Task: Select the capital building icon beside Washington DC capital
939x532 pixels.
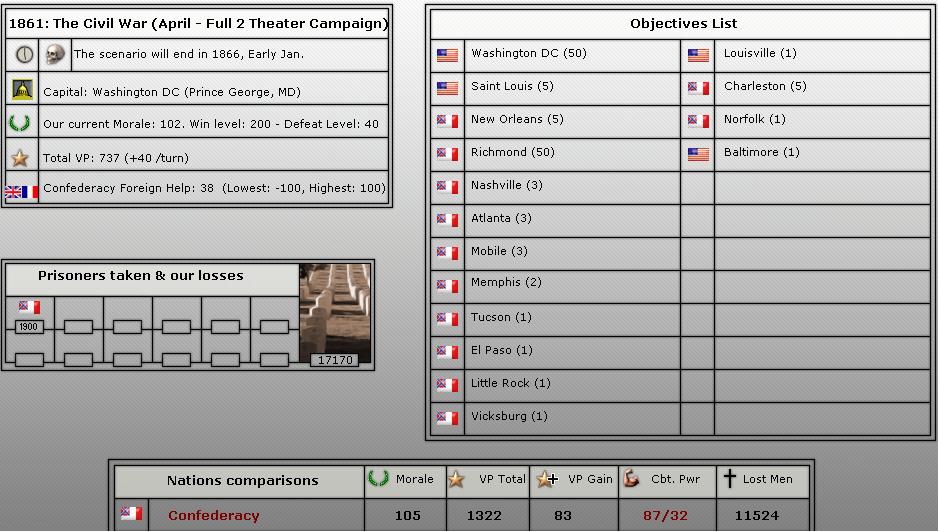Action: tap(21, 91)
